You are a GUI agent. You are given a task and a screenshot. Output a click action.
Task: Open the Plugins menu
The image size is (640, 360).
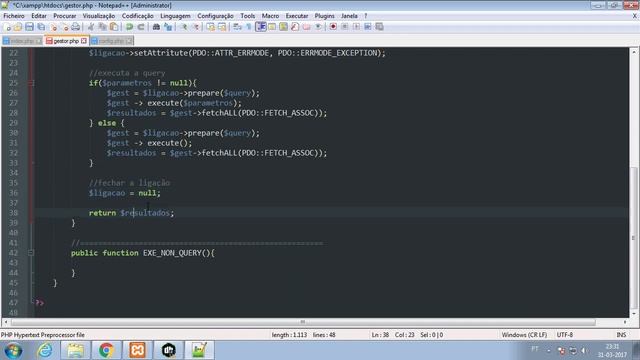[x=324, y=16]
